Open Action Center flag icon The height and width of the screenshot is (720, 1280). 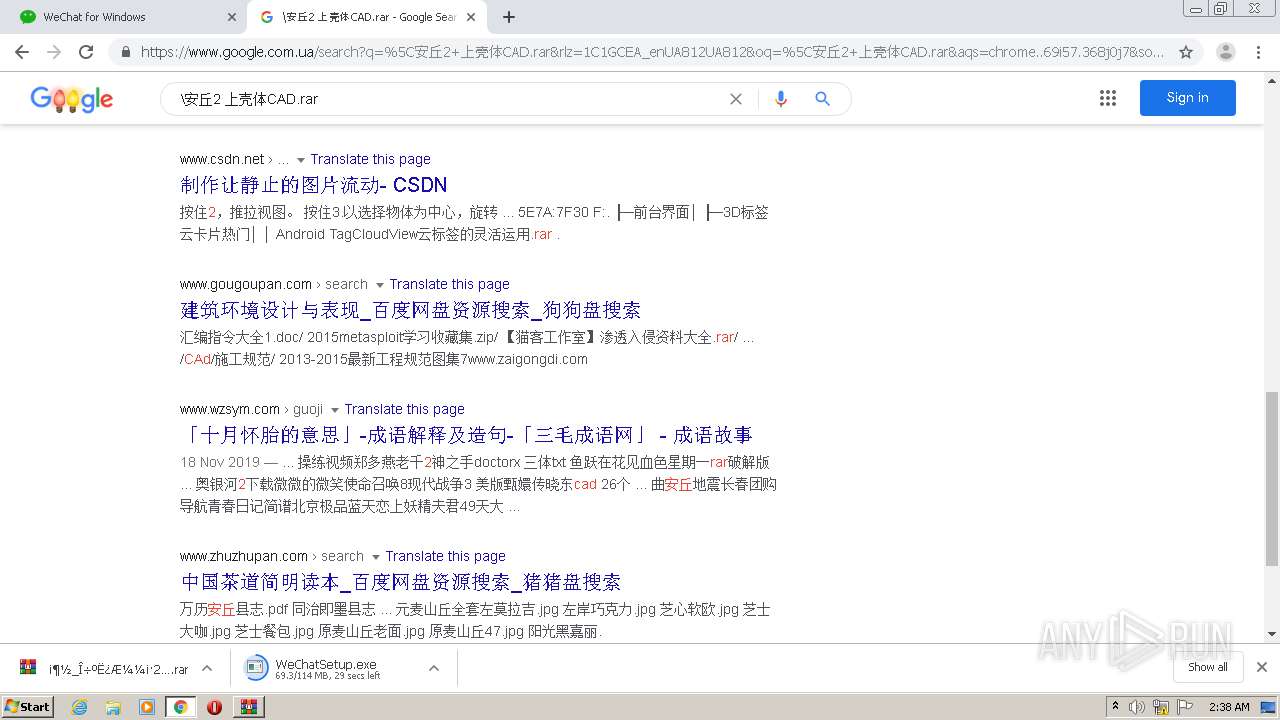[x=1184, y=707]
